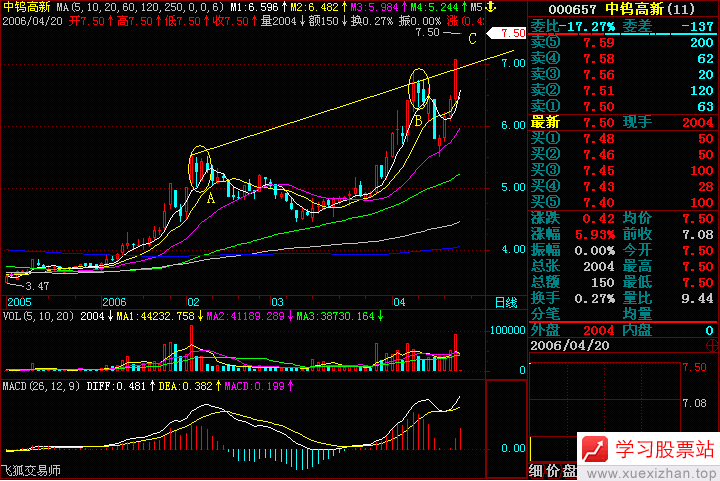Click the 日线 period label
The image size is (720, 481).
(x=506, y=302)
